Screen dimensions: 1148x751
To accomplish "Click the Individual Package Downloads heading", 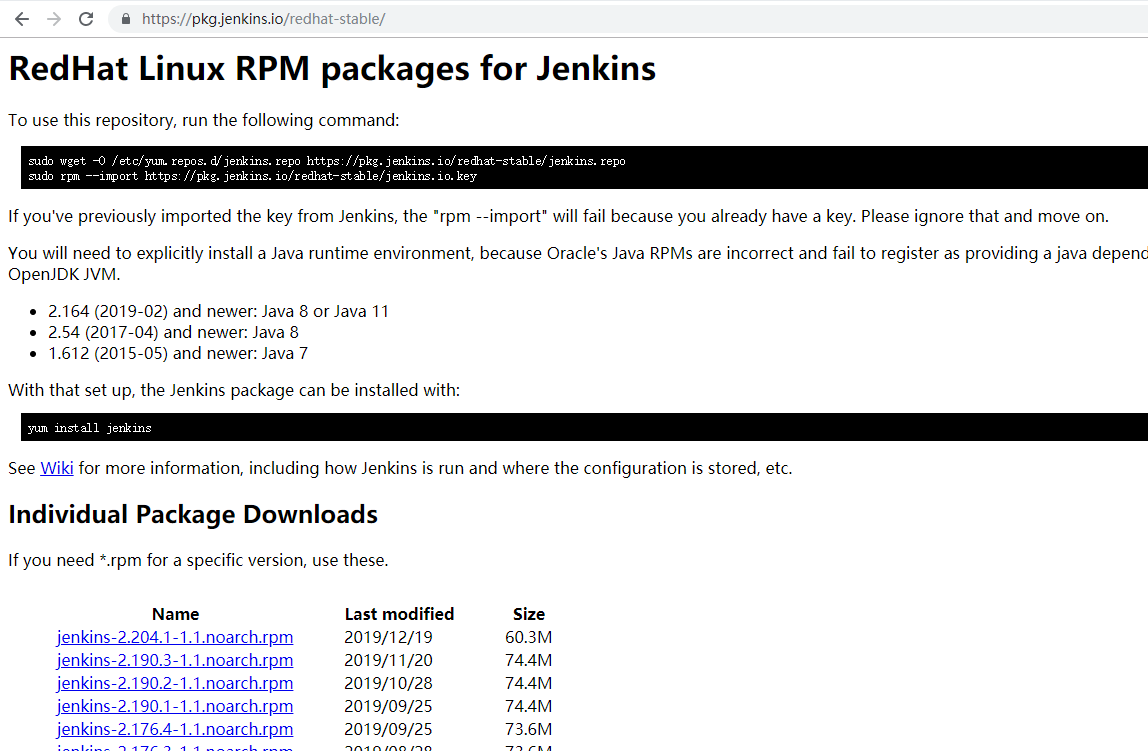I will coord(193,515).
